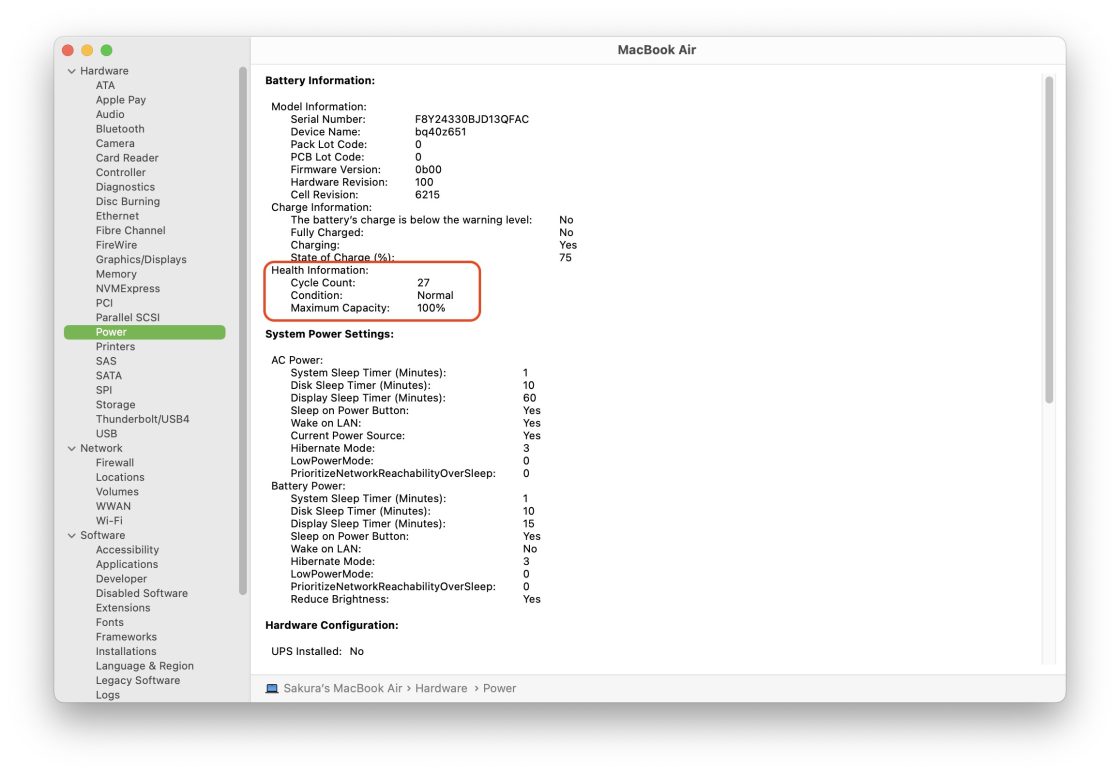
Task: Open Applications under Software
Action: click(127, 564)
